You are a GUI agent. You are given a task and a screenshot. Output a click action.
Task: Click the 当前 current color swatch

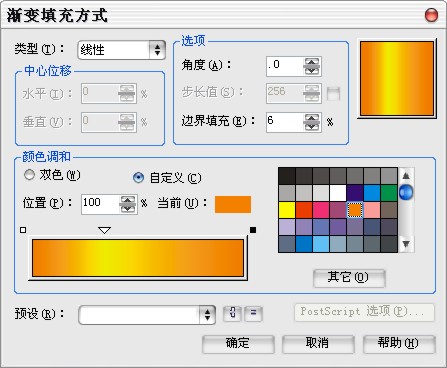[233, 204]
